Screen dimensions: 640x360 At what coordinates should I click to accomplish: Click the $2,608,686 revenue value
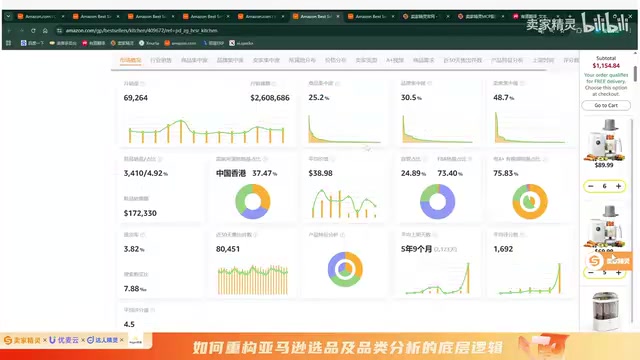tap(270, 98)
